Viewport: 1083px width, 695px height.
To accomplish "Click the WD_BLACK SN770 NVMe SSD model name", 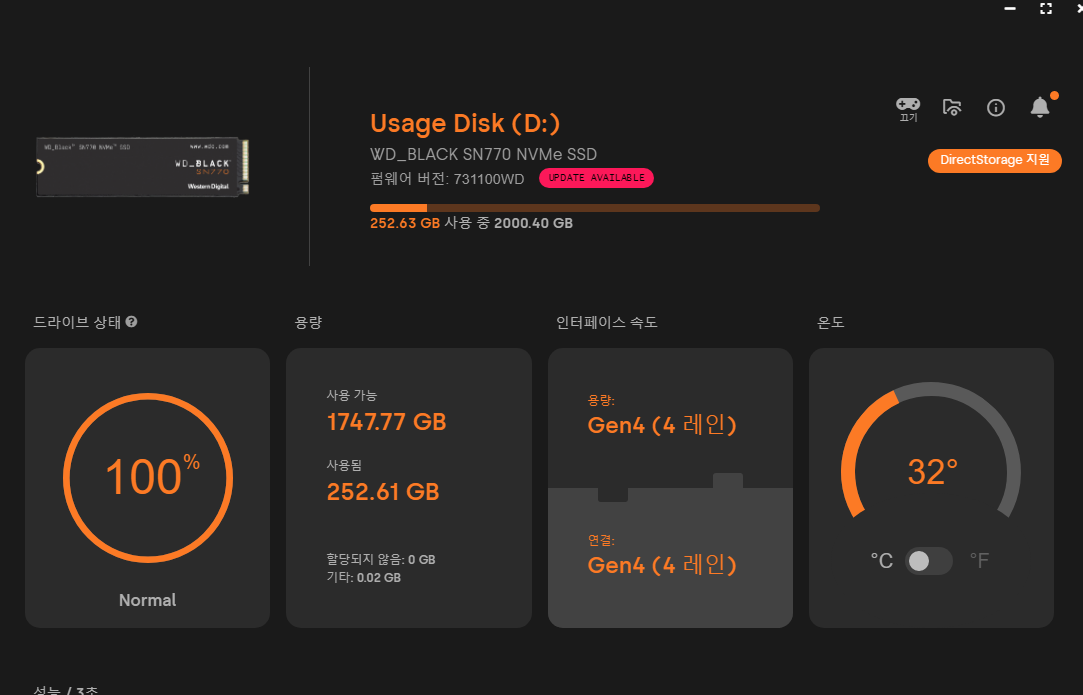I will click(x=483, y=154).
